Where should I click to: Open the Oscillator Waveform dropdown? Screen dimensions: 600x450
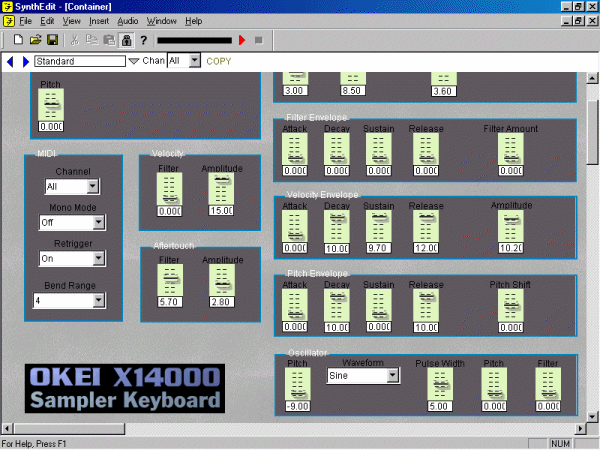point(392,376)
